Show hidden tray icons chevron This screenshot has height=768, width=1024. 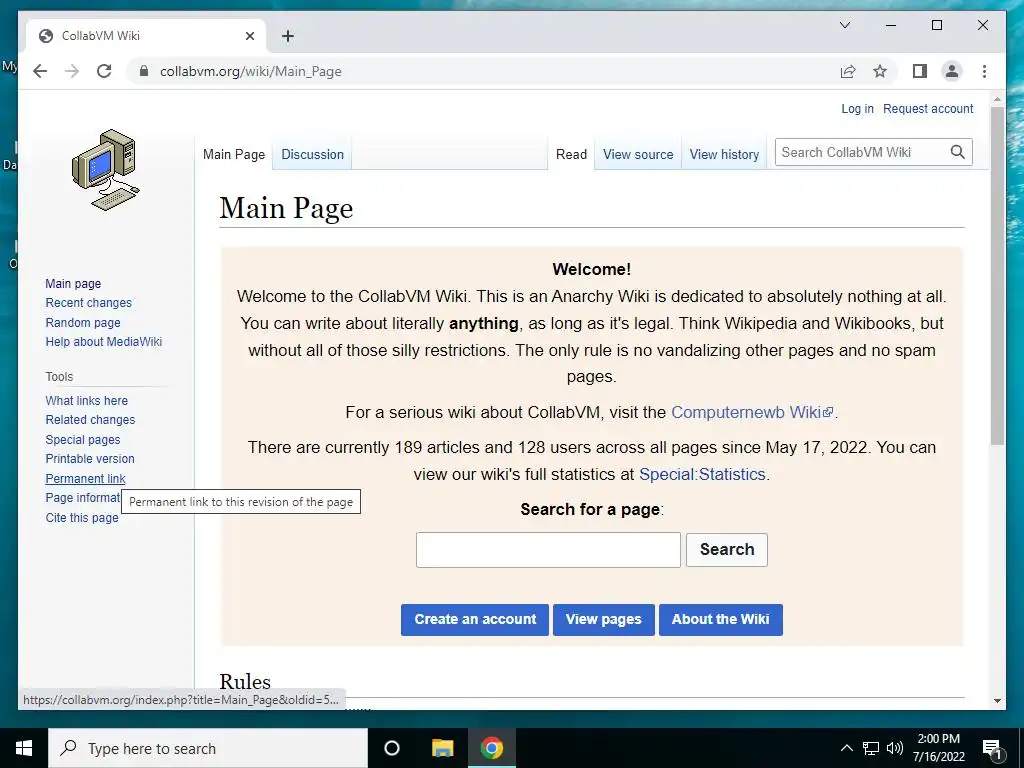point(846,748)
